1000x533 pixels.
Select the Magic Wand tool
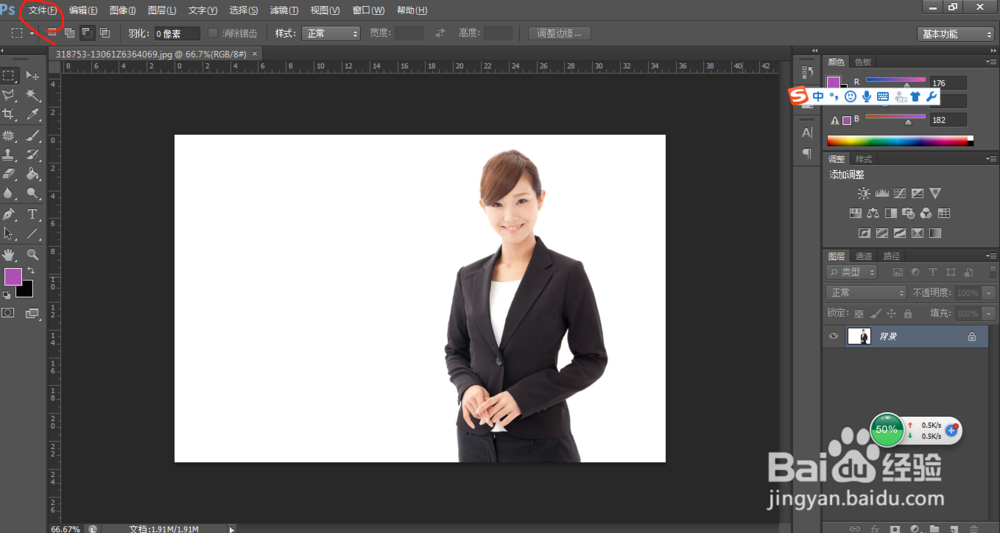click(x=32, y=95)
